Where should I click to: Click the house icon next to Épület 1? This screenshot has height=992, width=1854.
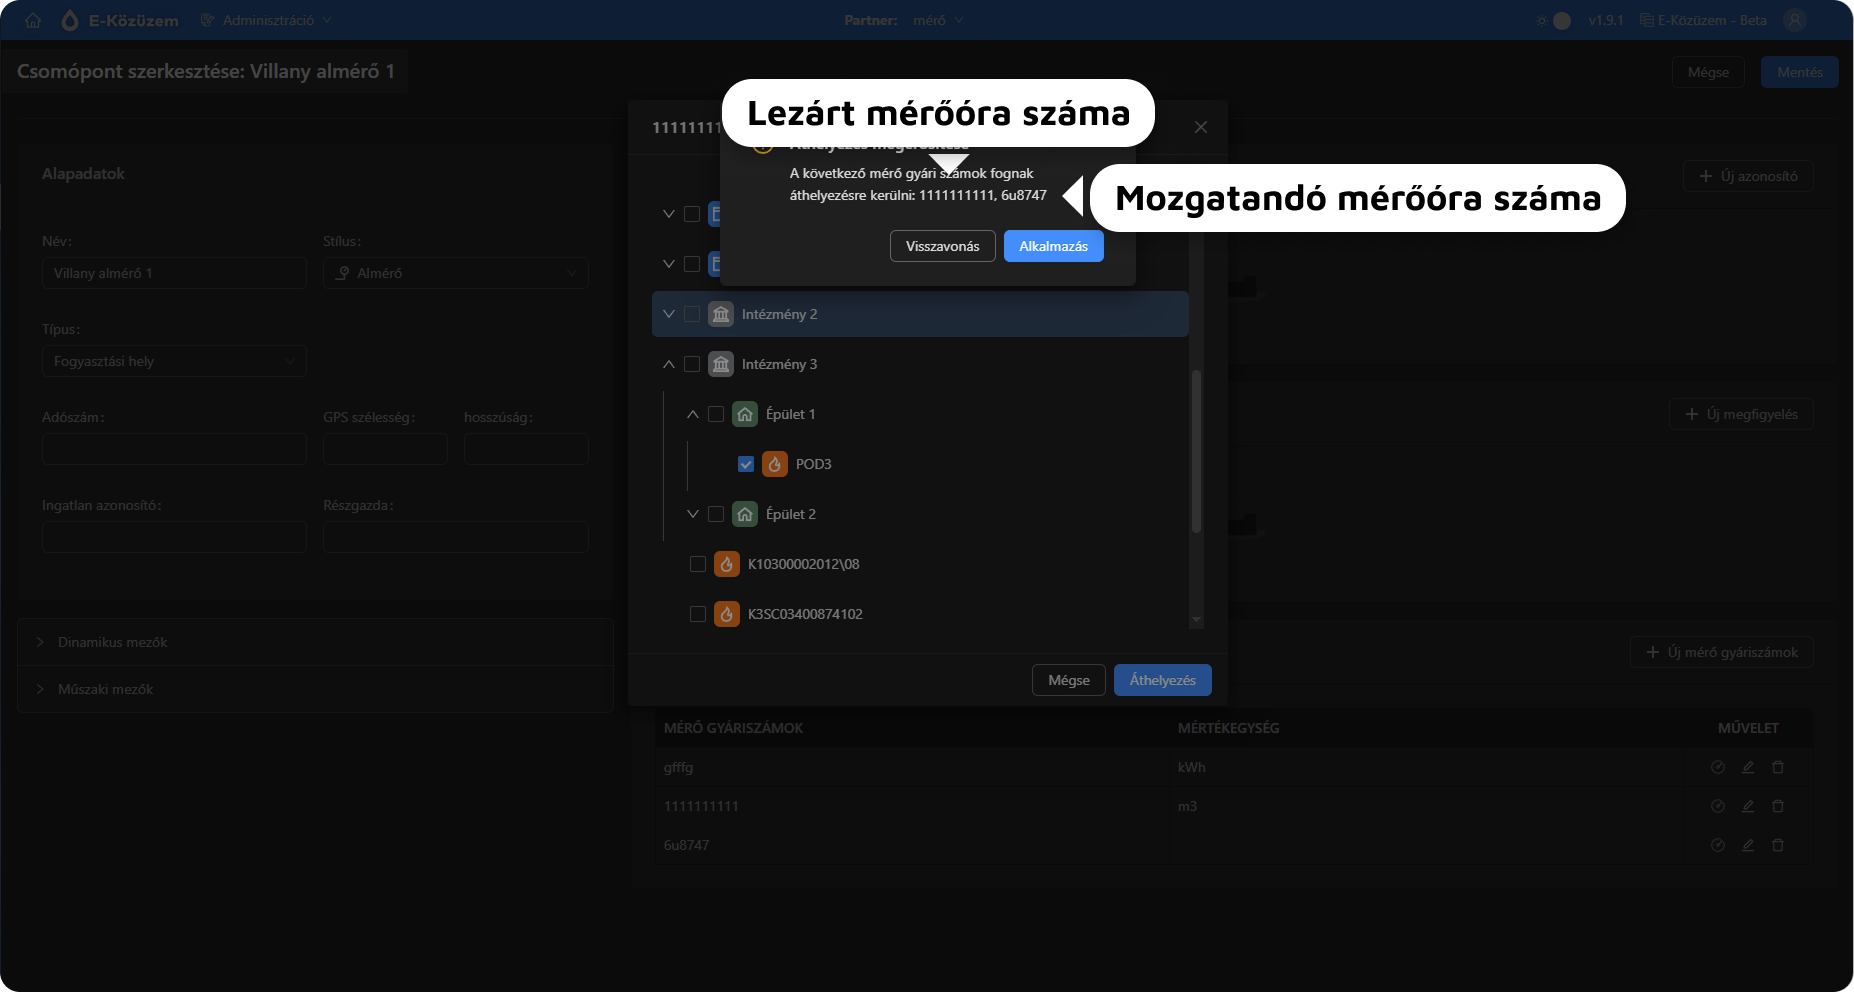[x=745, y=413]
